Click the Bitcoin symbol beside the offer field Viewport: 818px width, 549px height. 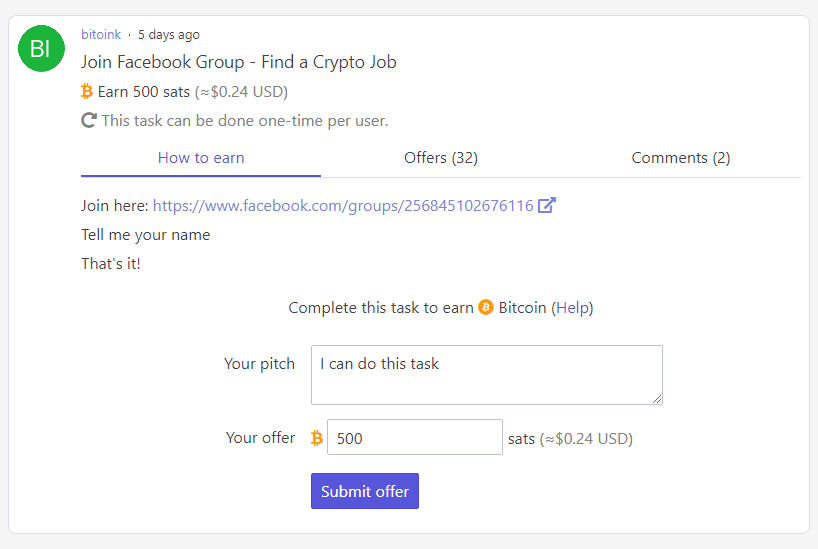pos(316,438)
